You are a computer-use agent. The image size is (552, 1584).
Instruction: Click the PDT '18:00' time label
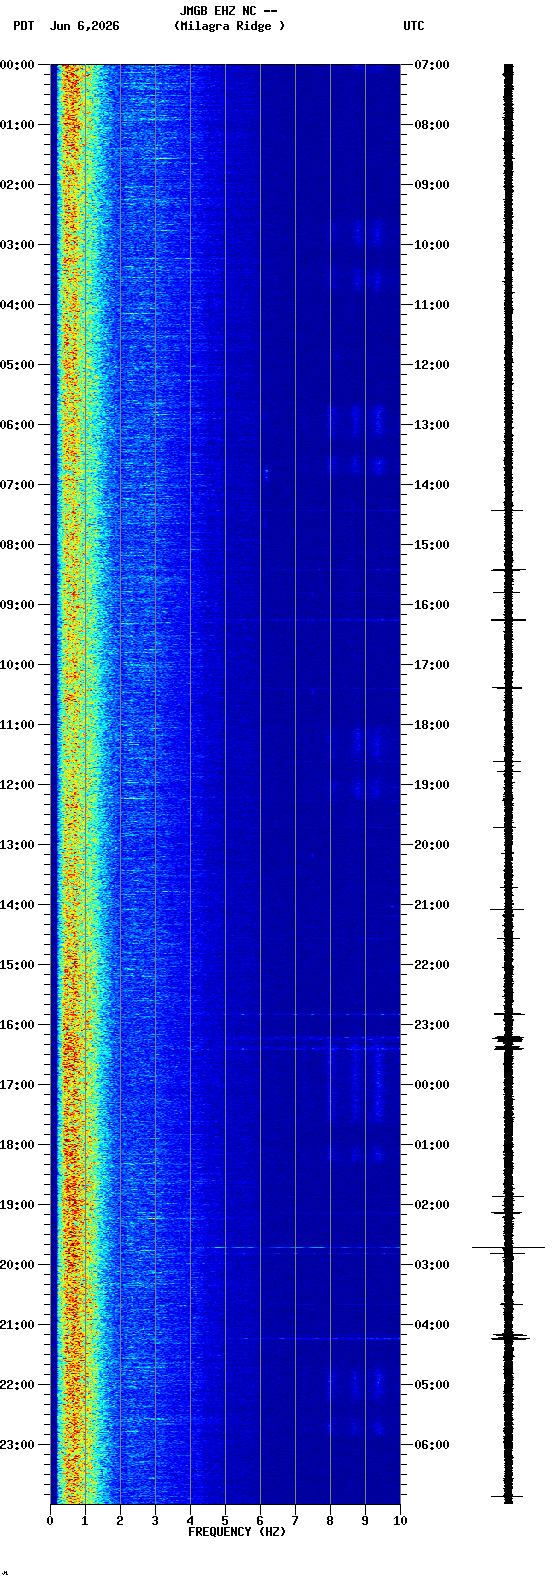18,1145
